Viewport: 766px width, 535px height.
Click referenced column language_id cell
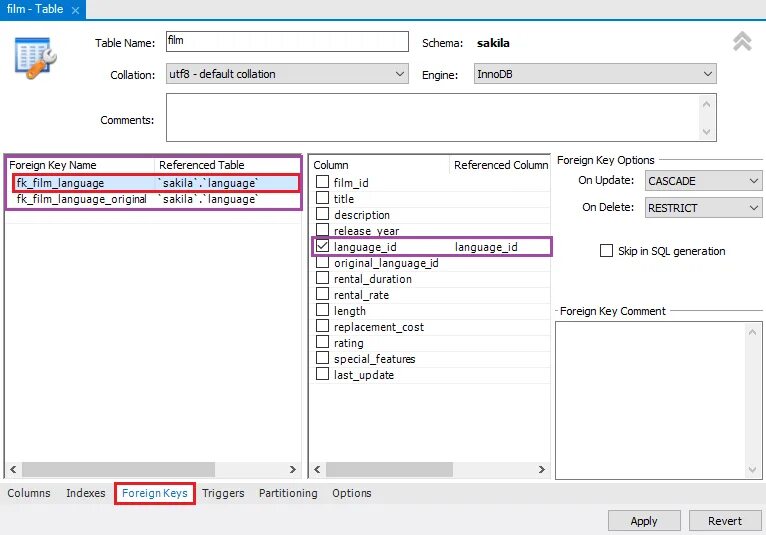coord(486,247)
